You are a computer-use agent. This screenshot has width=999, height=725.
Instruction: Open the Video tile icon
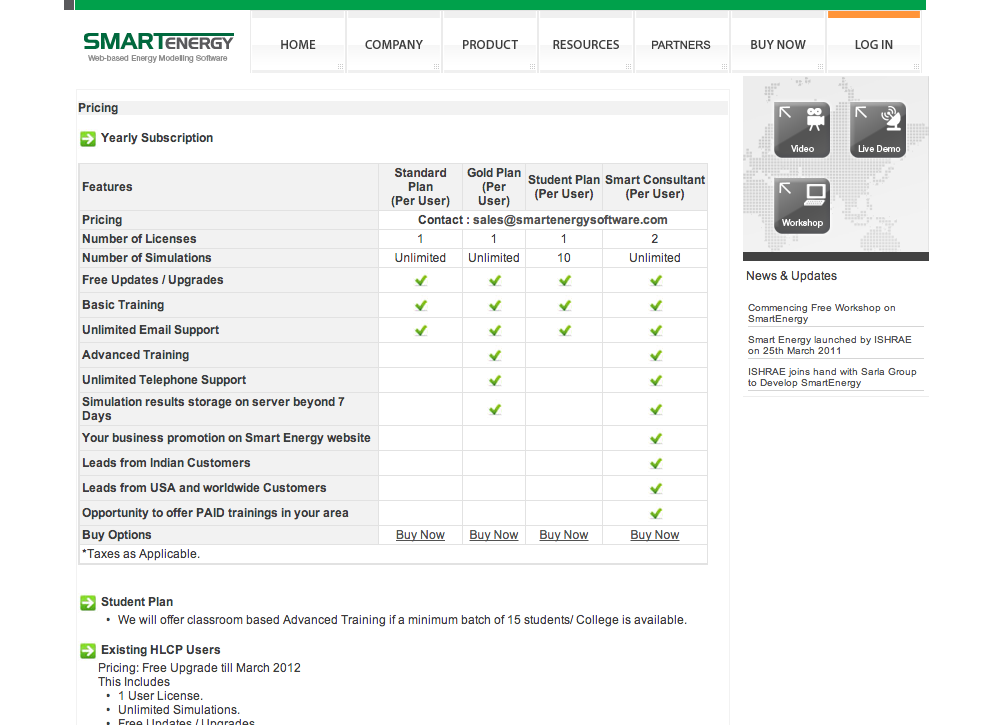802,130
